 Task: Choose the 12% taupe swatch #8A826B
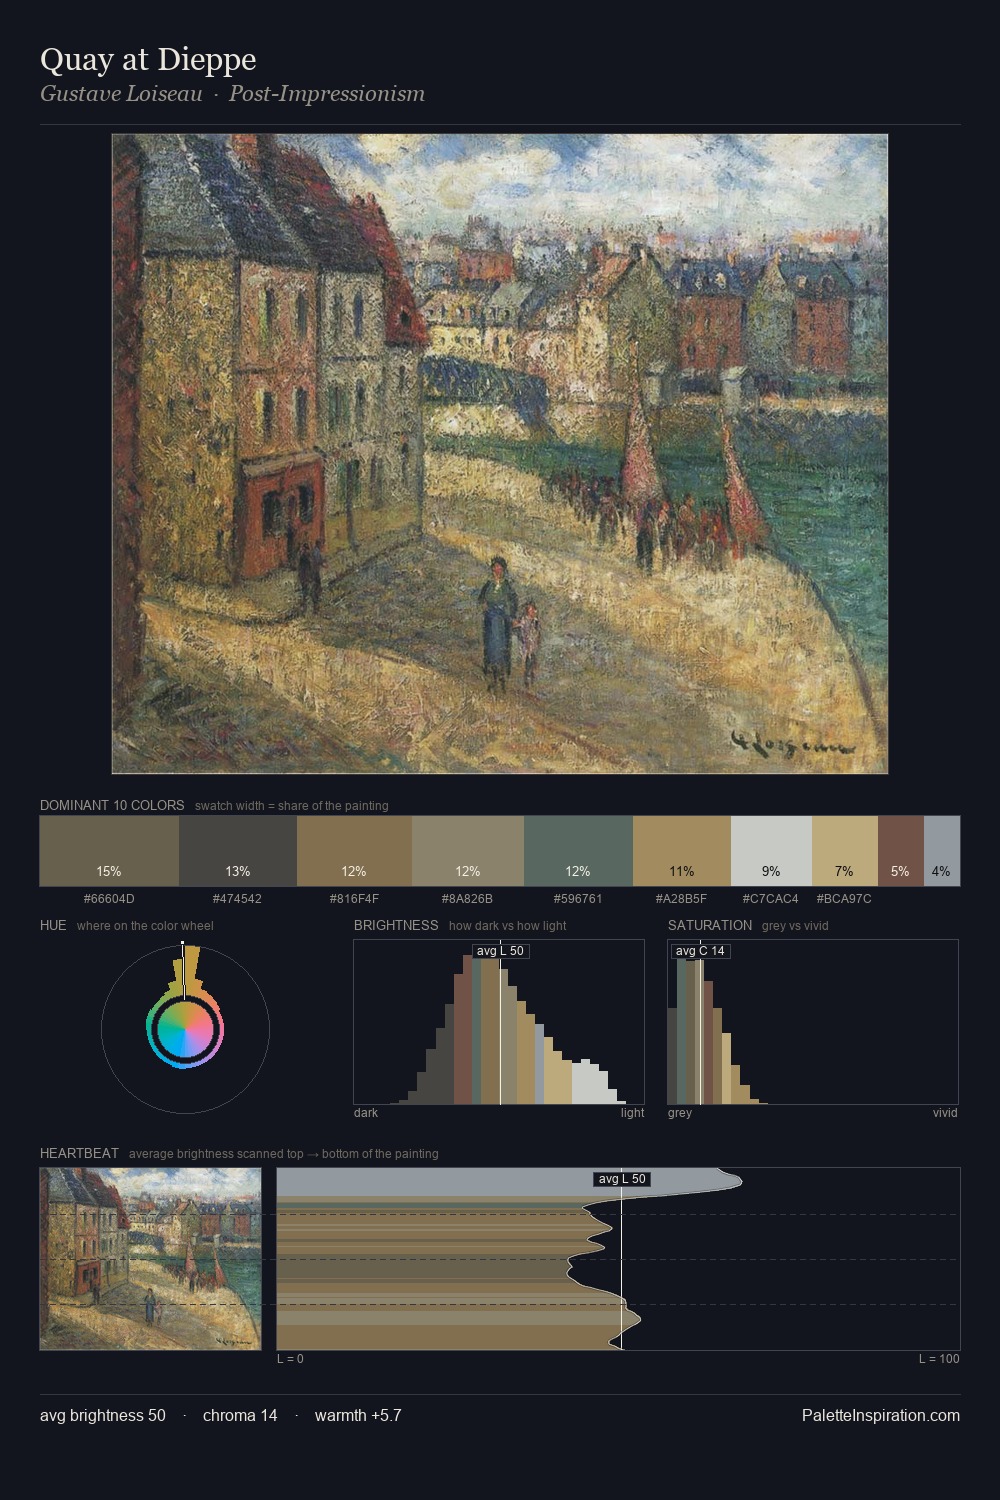pyautogui.click(x=468, y=851)
